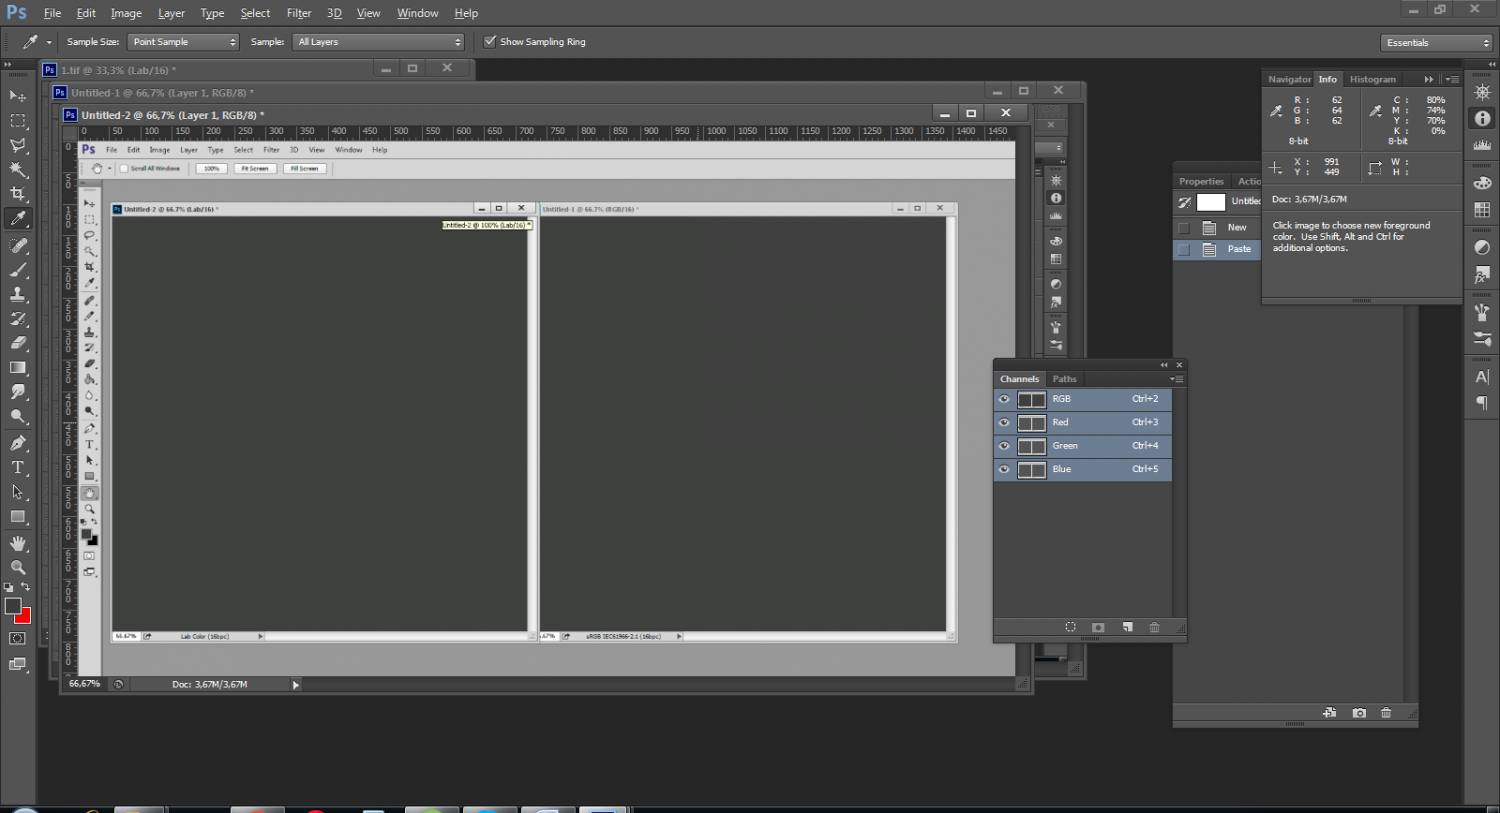The height and width of the screenshot is (813, 1500).
Task: Toggle Quick Mask mode
Action: 18,638
